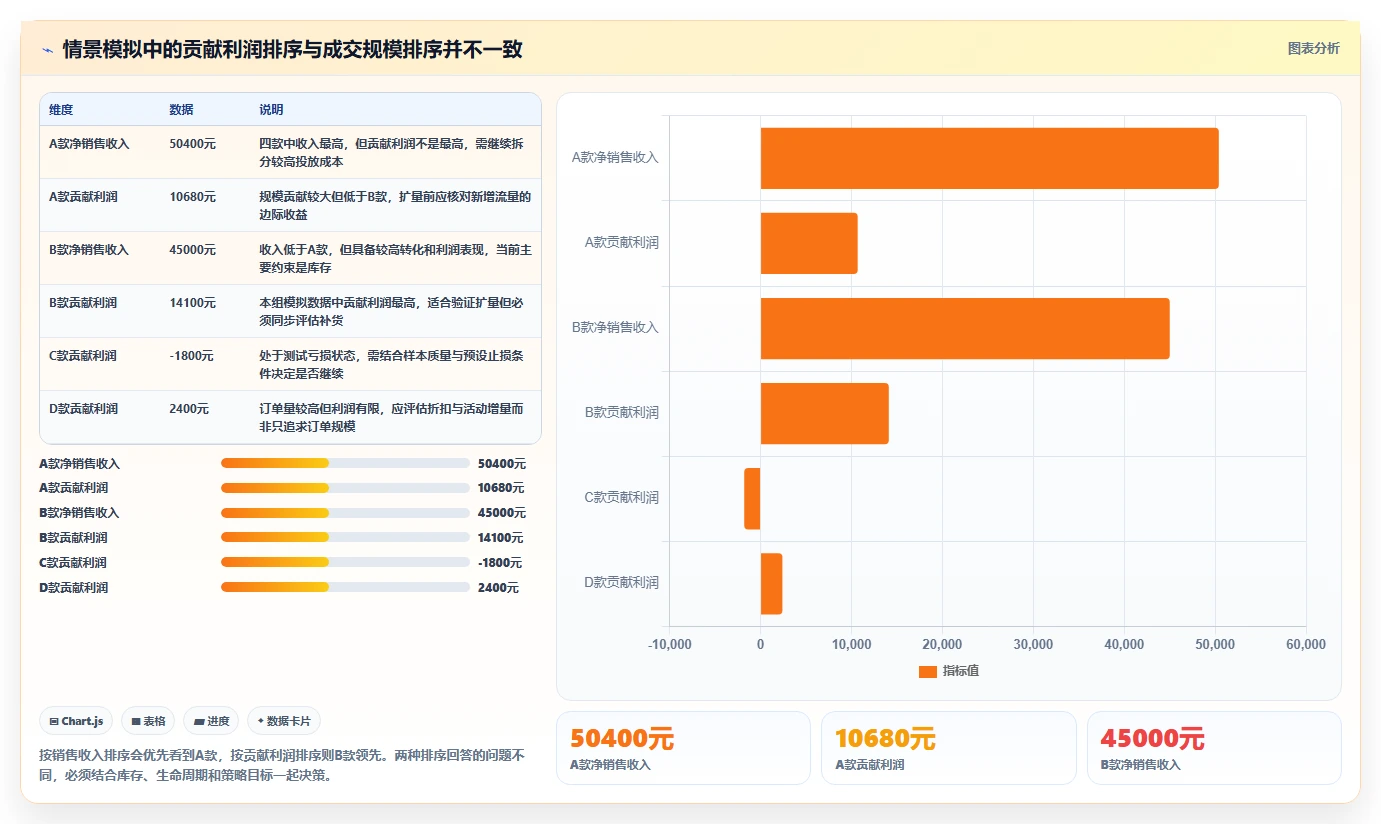Click the 14100元 value in the progress list
1381x824 pixels.
502,538
